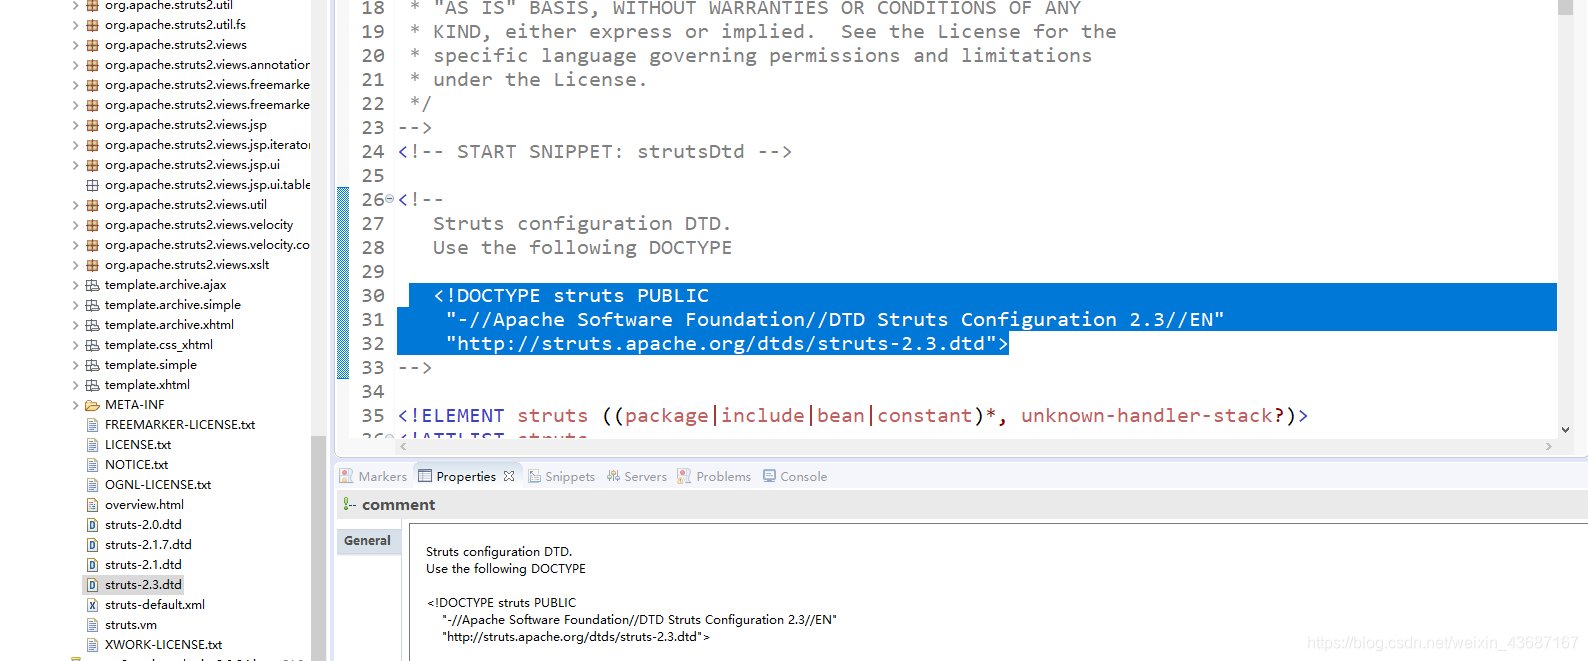1588x661 pixels.
Task: Click the struts-2.3.dtd file icon
Action: pos(92,585)
